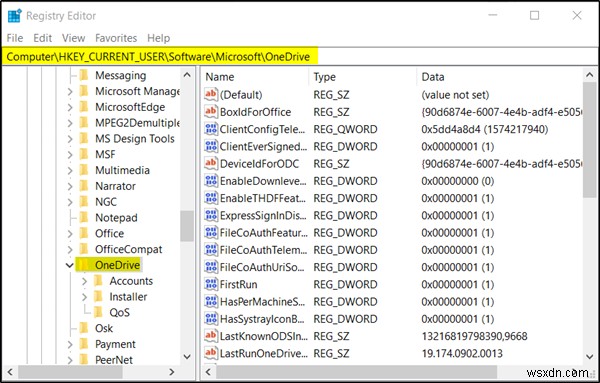Click the values pane scroll up arrow
600x383 pixels.
(x=590, y=75)
